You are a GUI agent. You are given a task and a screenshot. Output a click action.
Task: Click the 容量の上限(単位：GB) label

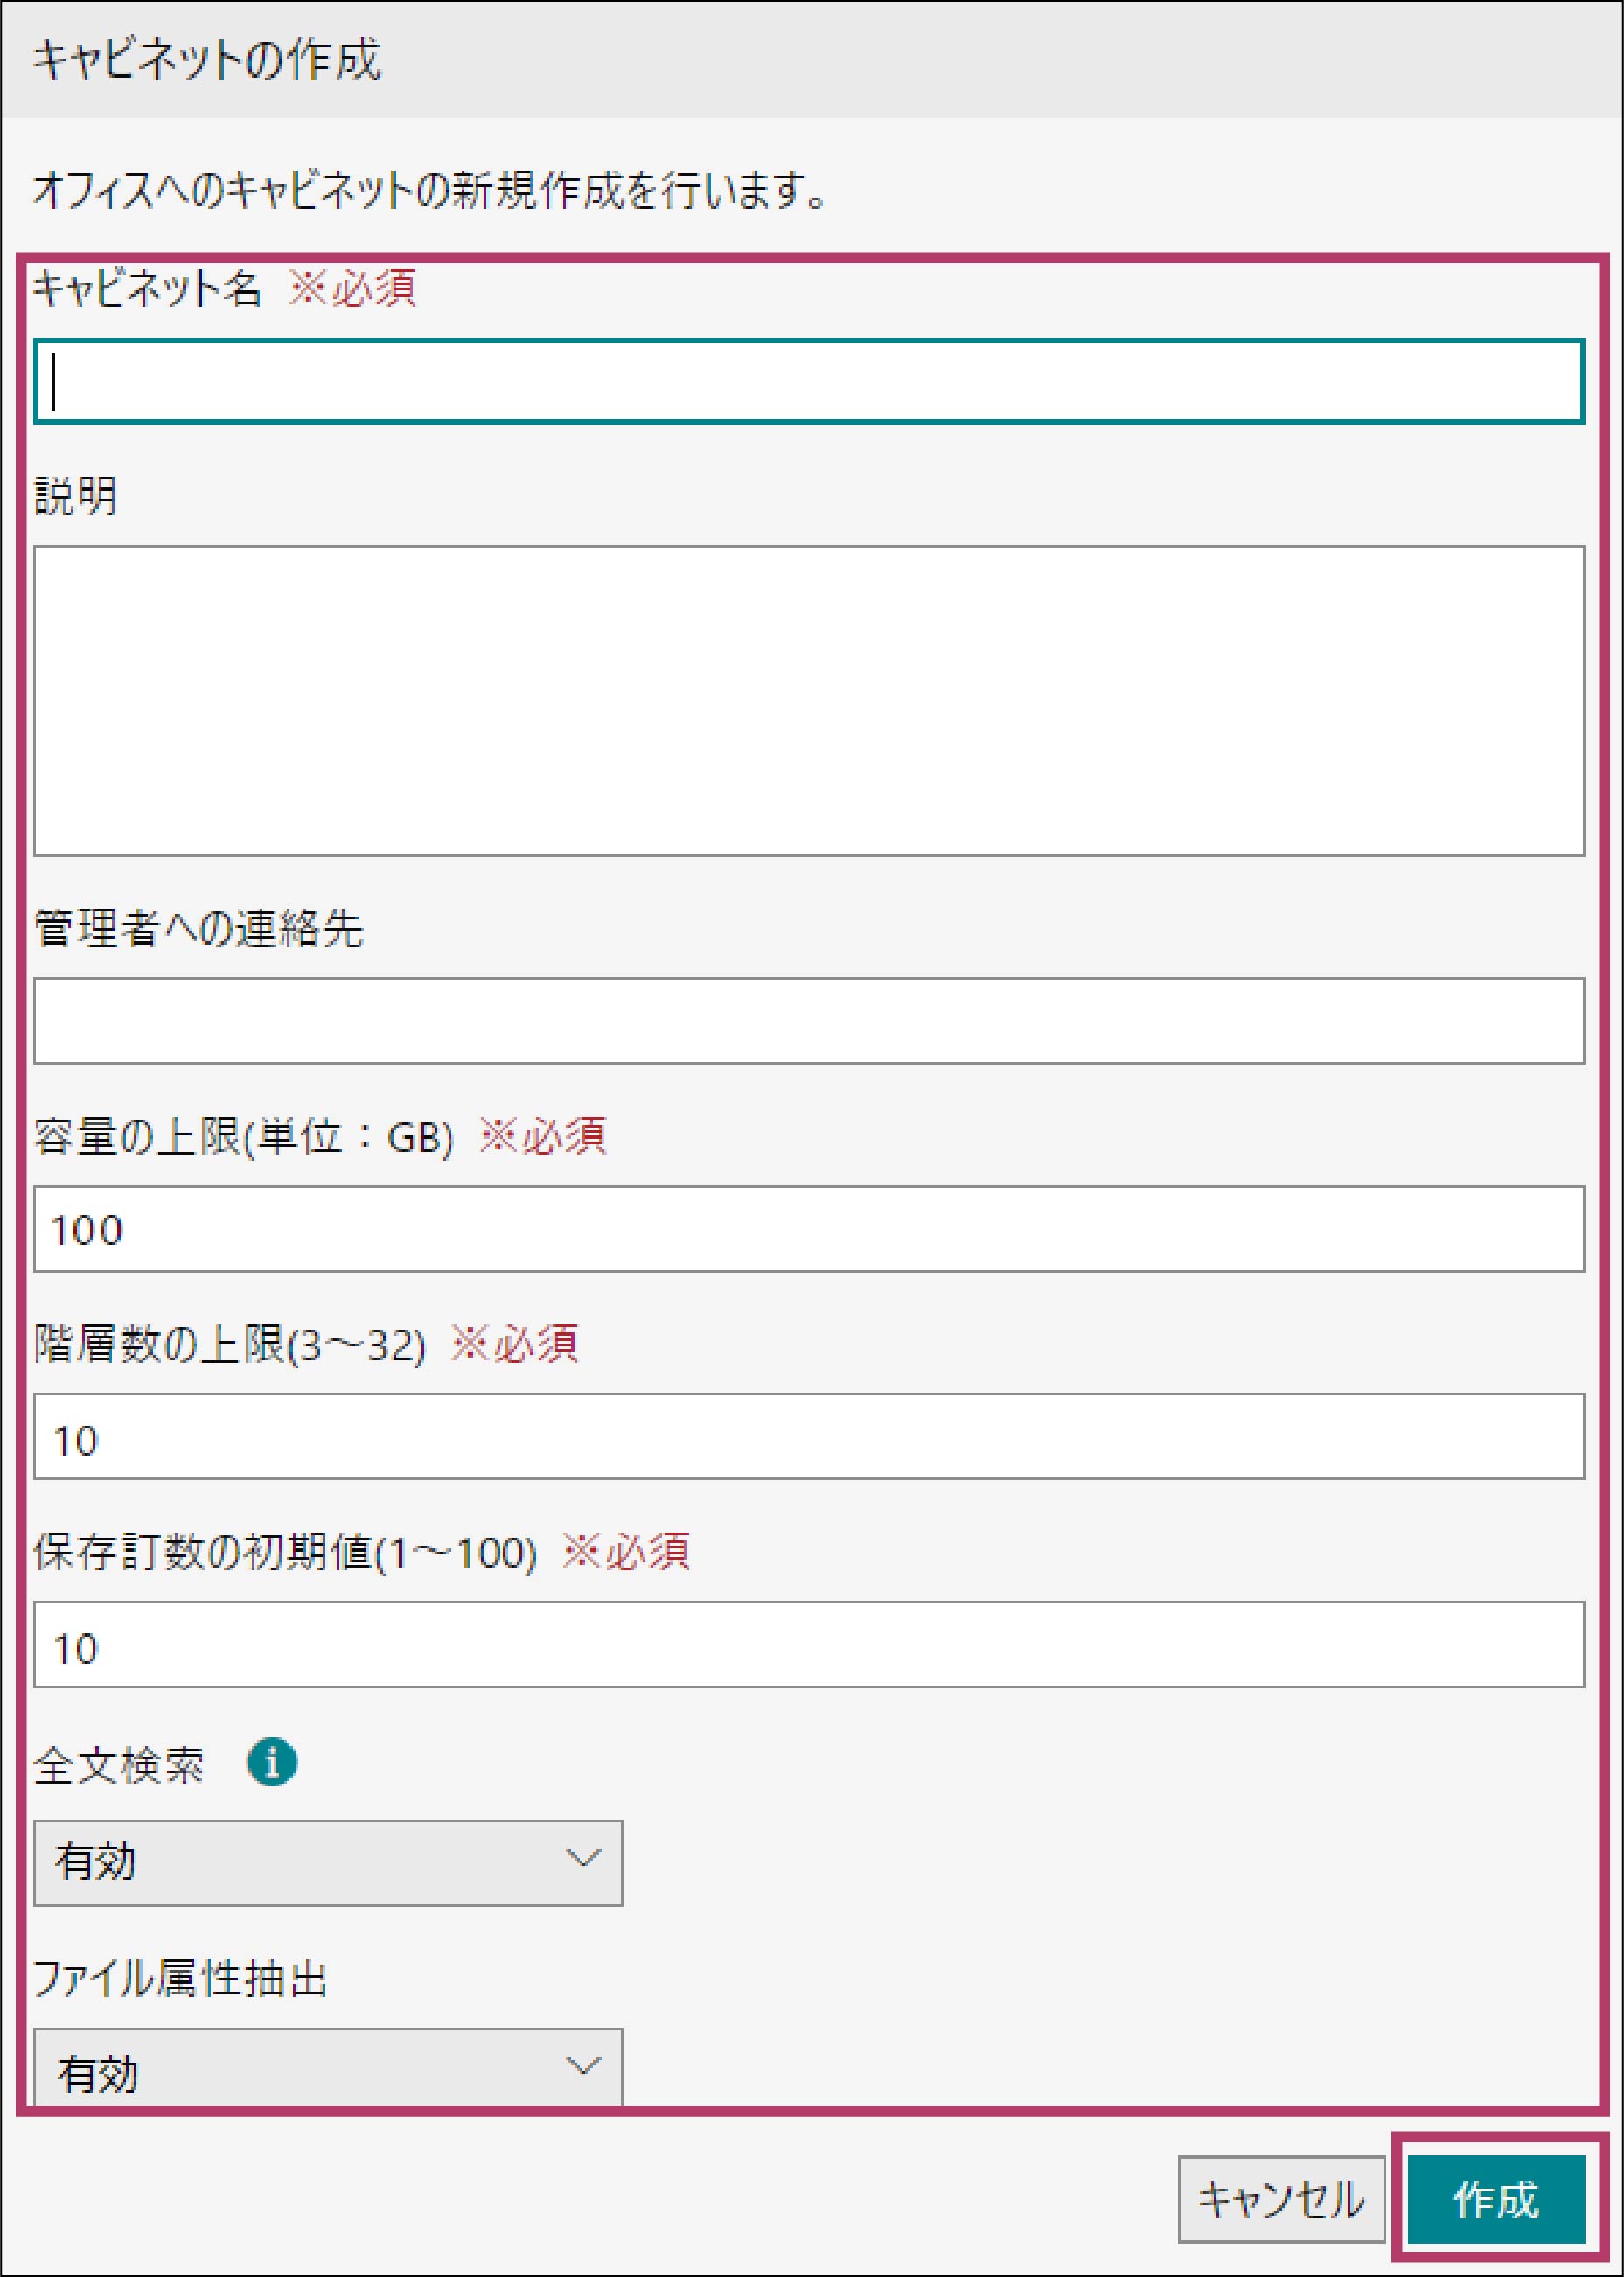(x=244, y=1137)
